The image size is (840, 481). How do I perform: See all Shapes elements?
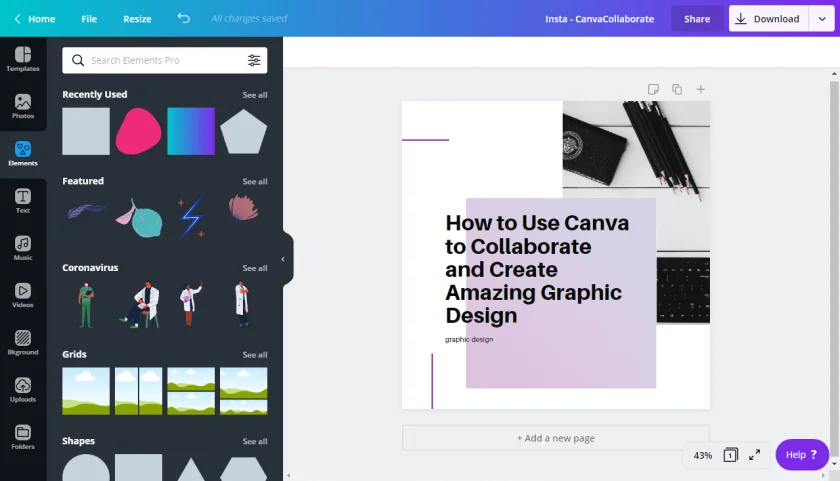pyautogui.click(x=254, y=442)
